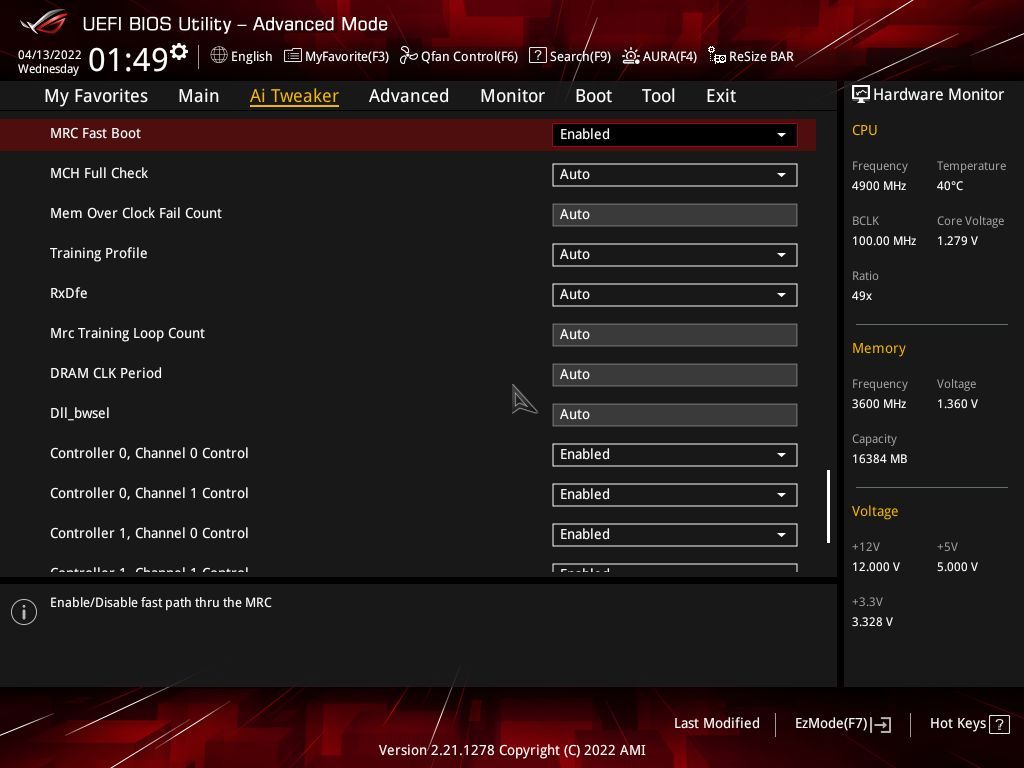Click the 04/13/2022 date text
This screenshot has height=768, width=1024.
(x=50, y=55)
